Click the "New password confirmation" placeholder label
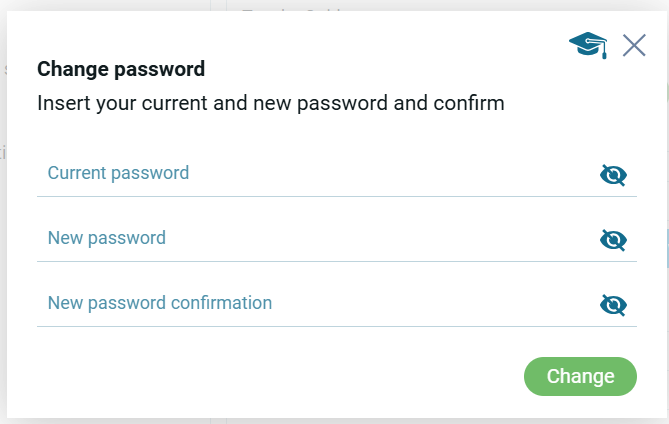 tap(160, 303)
